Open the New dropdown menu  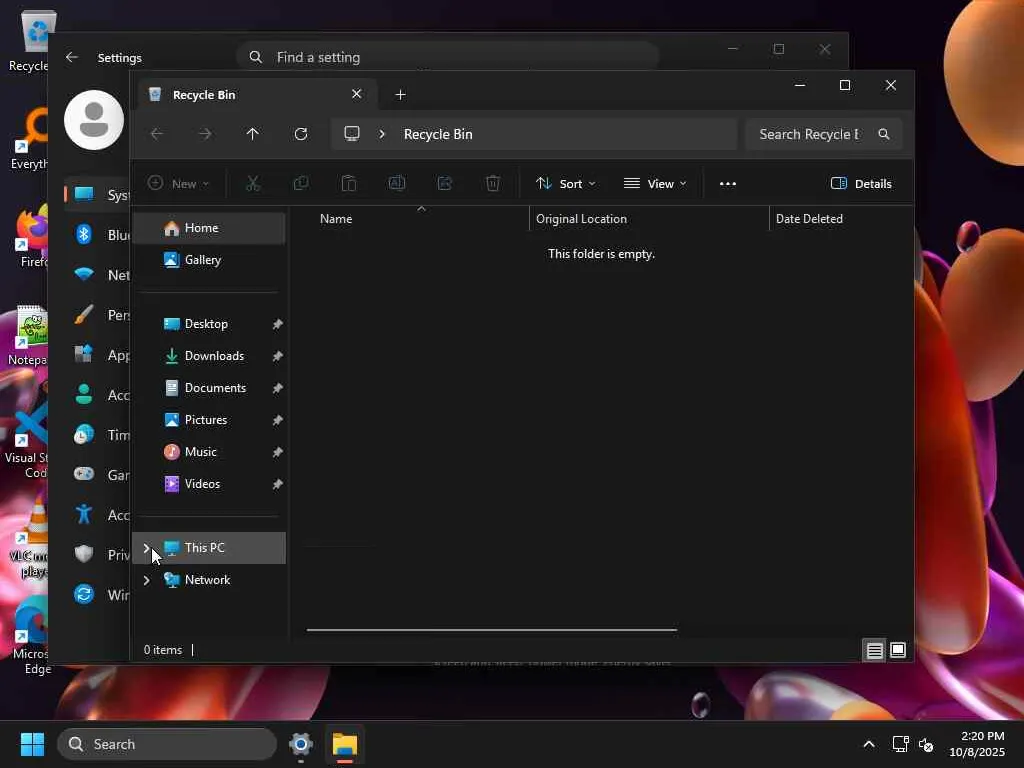178,184
